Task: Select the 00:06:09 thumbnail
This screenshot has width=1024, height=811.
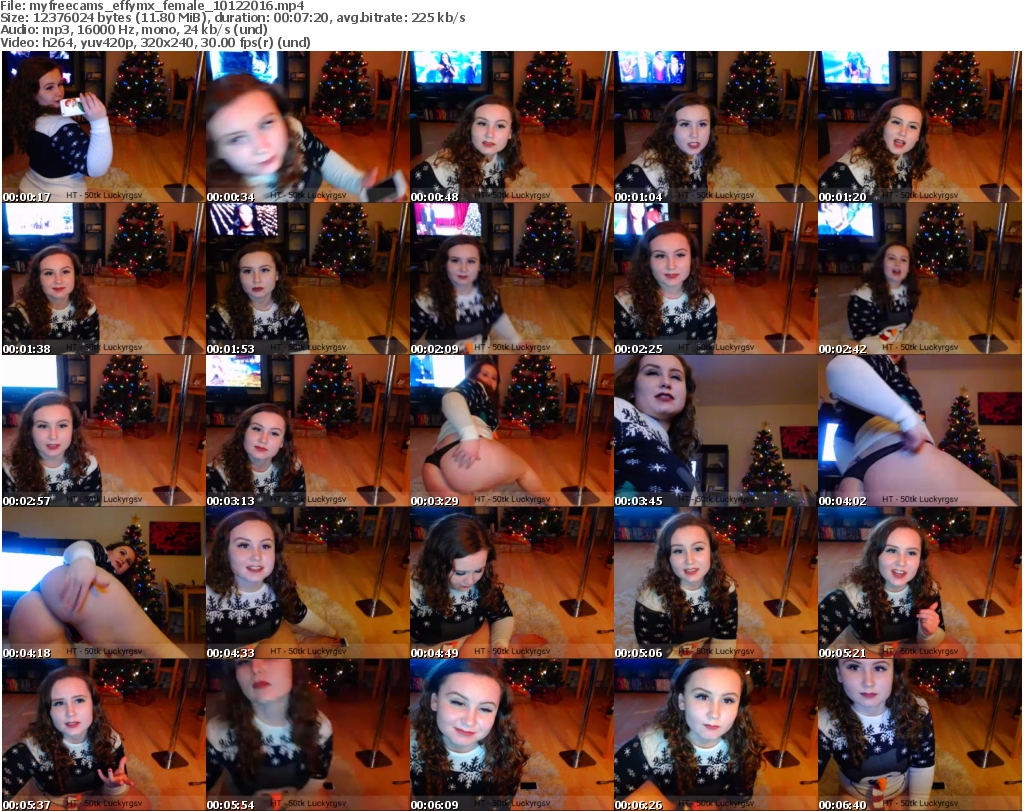Action: [x=511, y=735]
